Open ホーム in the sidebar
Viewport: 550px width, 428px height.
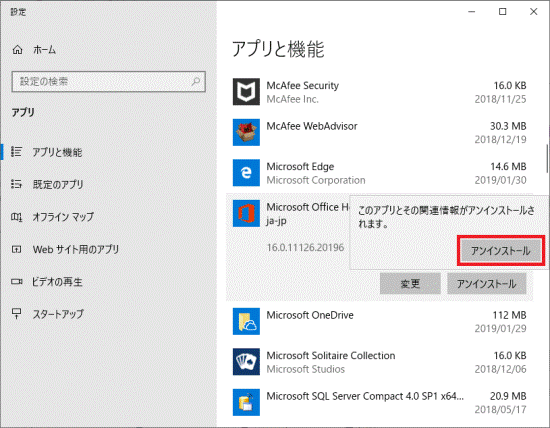[44, 50]
